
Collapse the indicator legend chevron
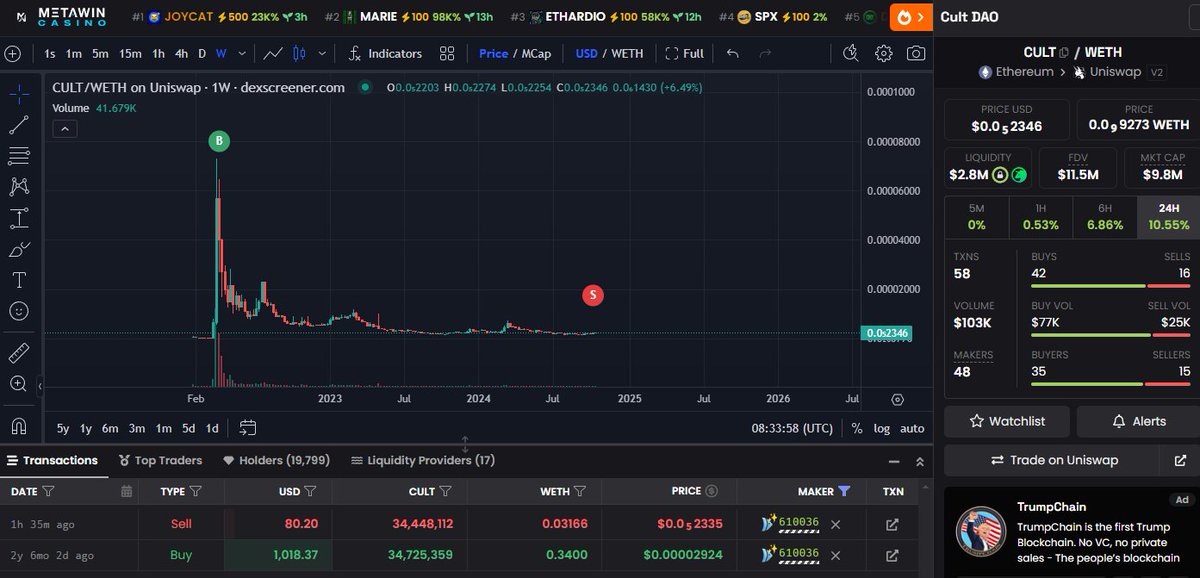coord(63,128)
